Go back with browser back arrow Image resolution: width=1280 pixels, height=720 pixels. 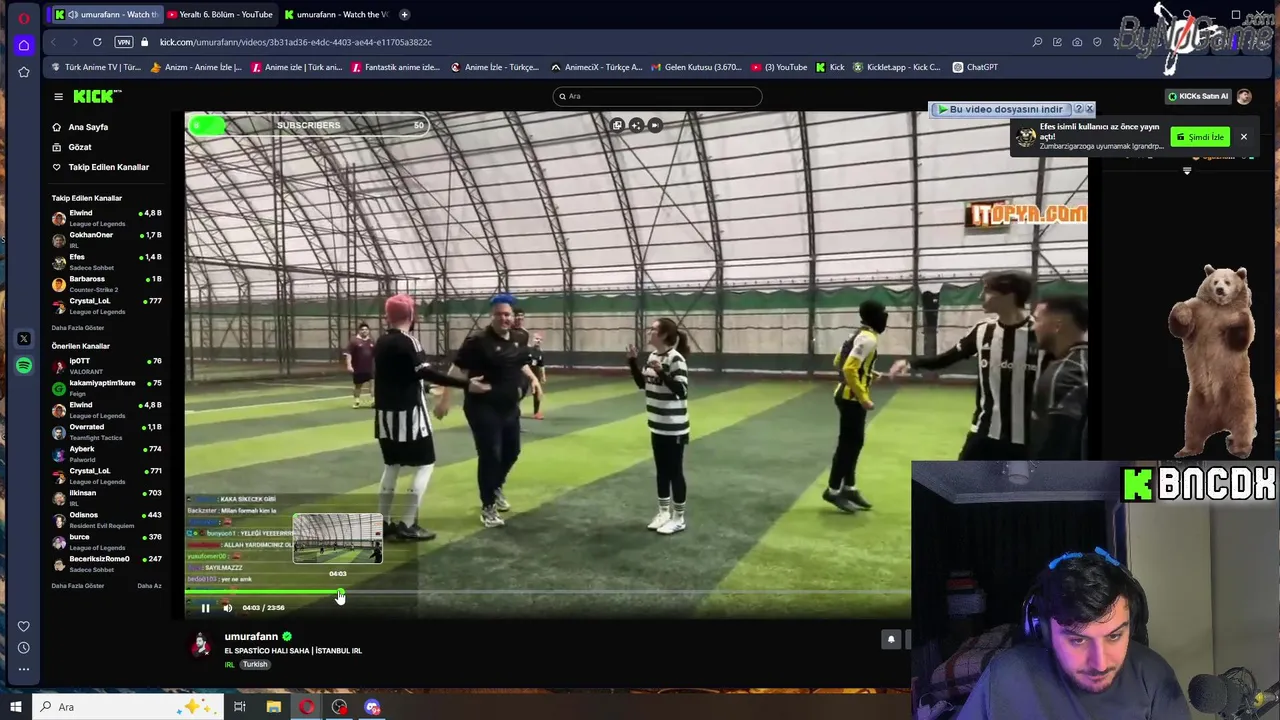click(52, 42)
